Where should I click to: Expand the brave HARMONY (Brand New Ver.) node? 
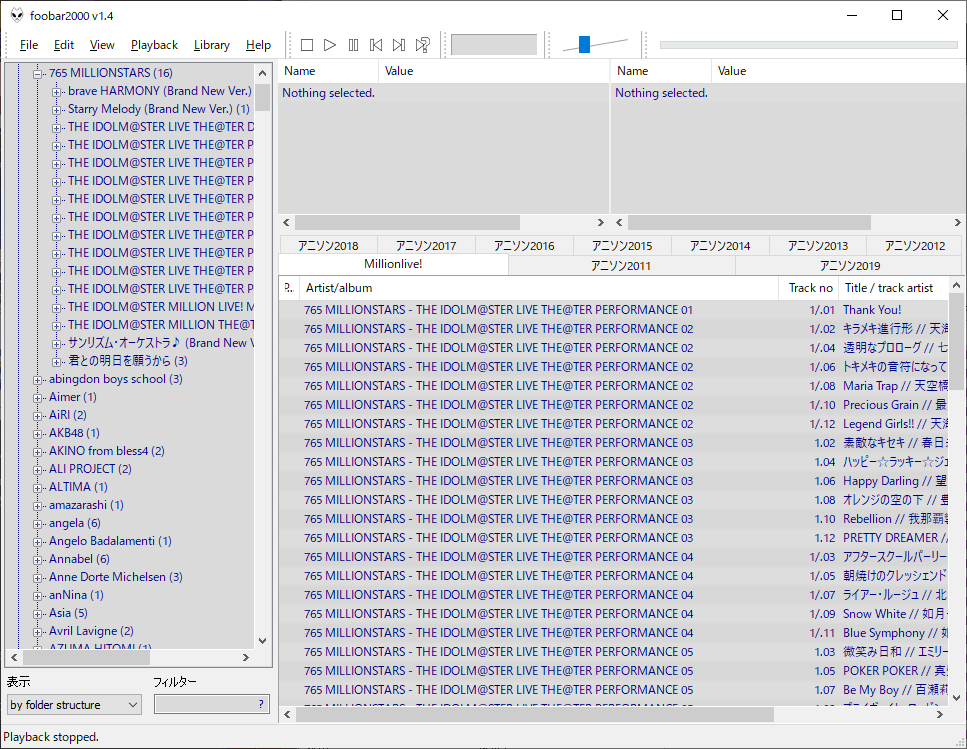point(57,92)
